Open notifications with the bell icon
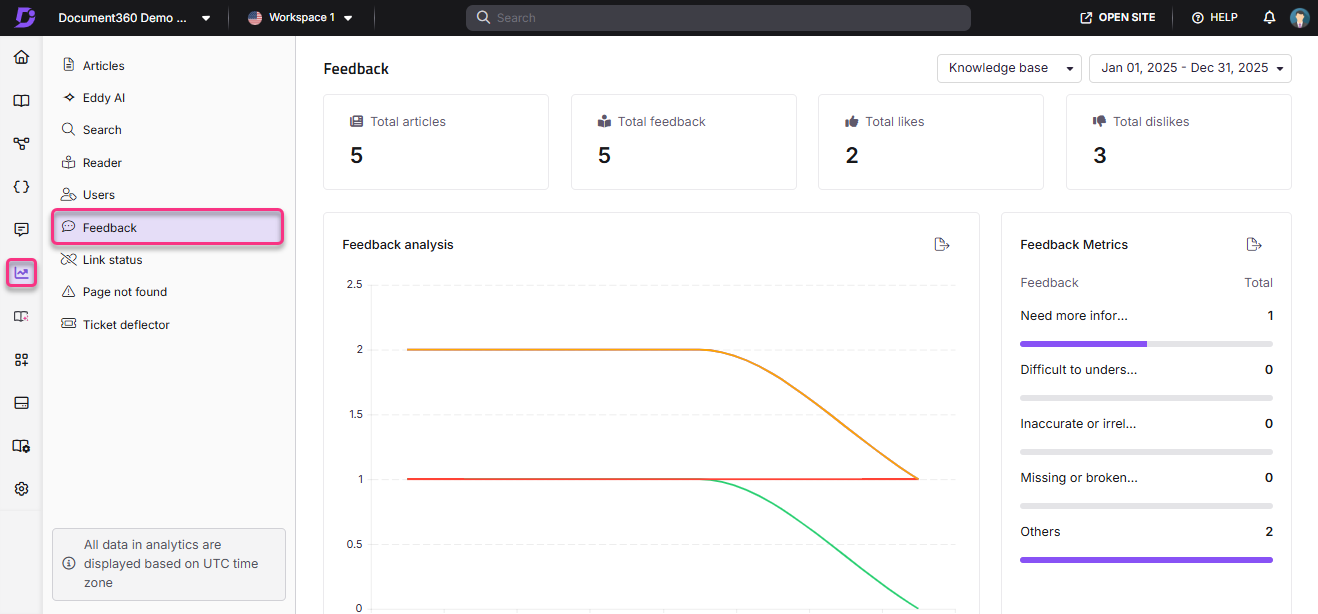 coord(1268,17)
